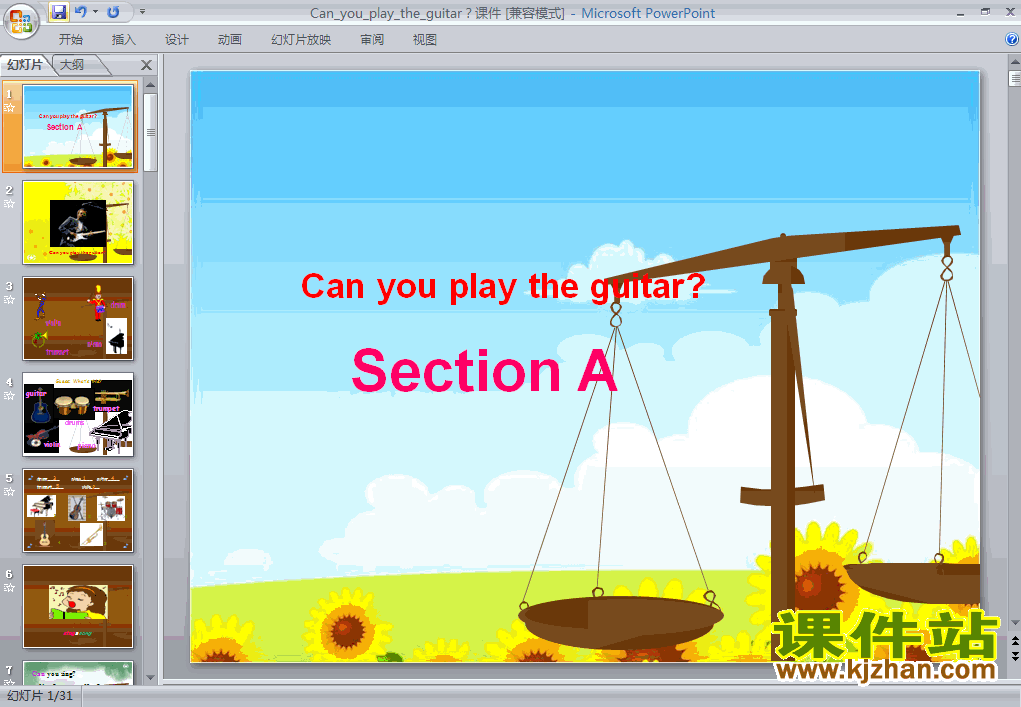Viewport: 1021px width, 707px height.
Task: Click the 'Section A' text on slide
Action: tap(484, 370)
